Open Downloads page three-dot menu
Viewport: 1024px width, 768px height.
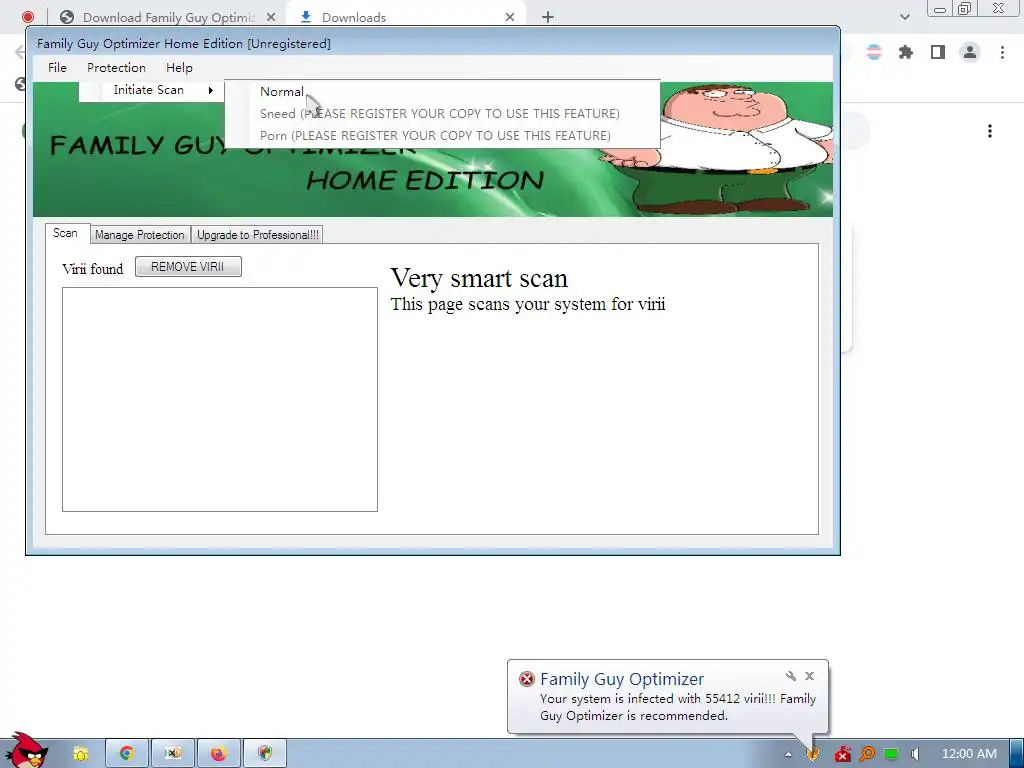[x=990, y=131]
